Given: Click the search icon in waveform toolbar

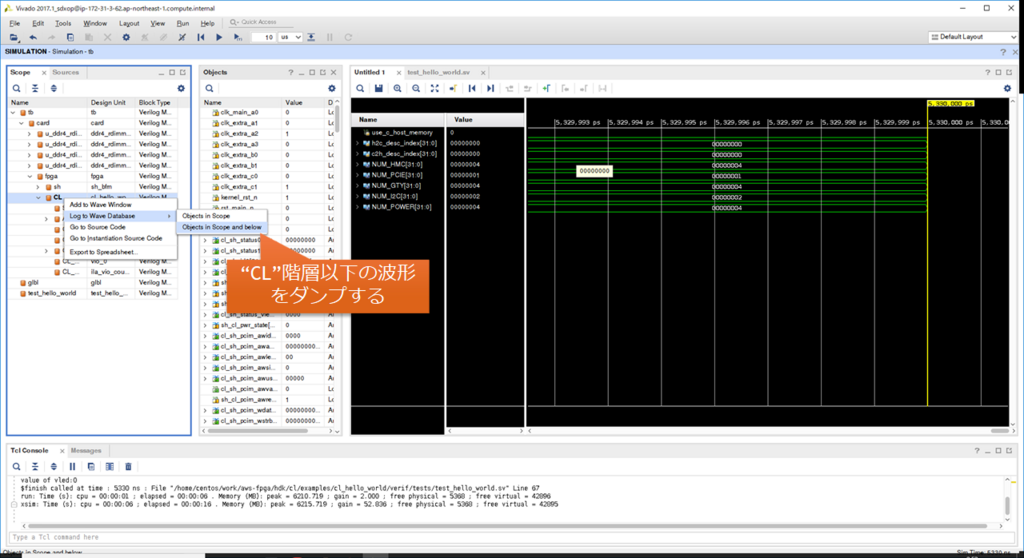Looking at the screenshot, I should click(360, 88).
